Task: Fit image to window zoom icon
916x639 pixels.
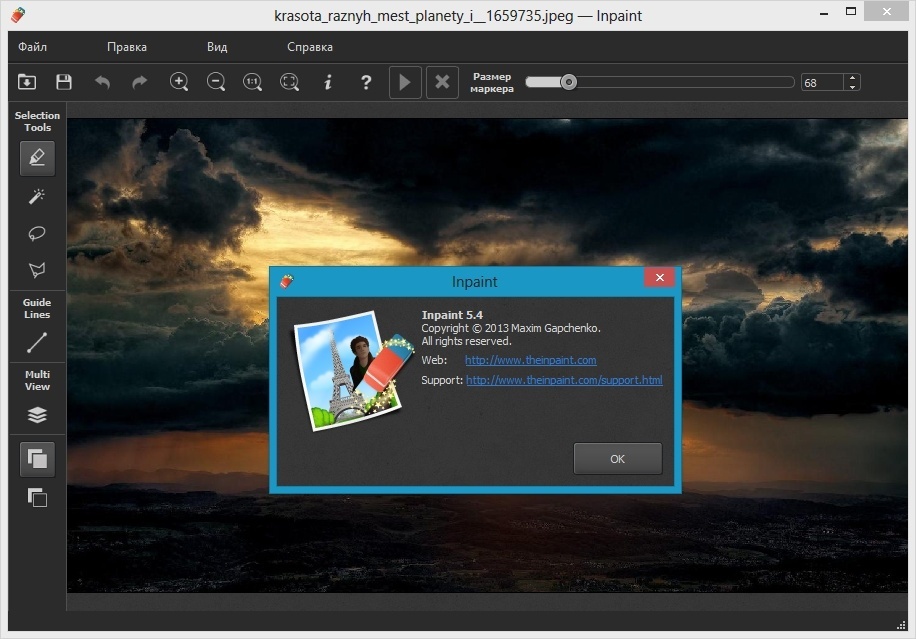Action: (290, 82)
